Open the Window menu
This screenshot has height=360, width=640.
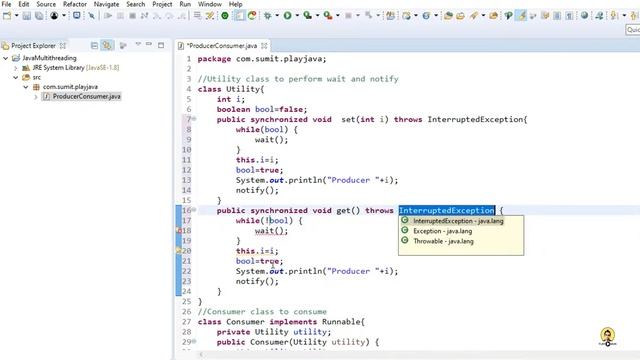pos(210,4)
